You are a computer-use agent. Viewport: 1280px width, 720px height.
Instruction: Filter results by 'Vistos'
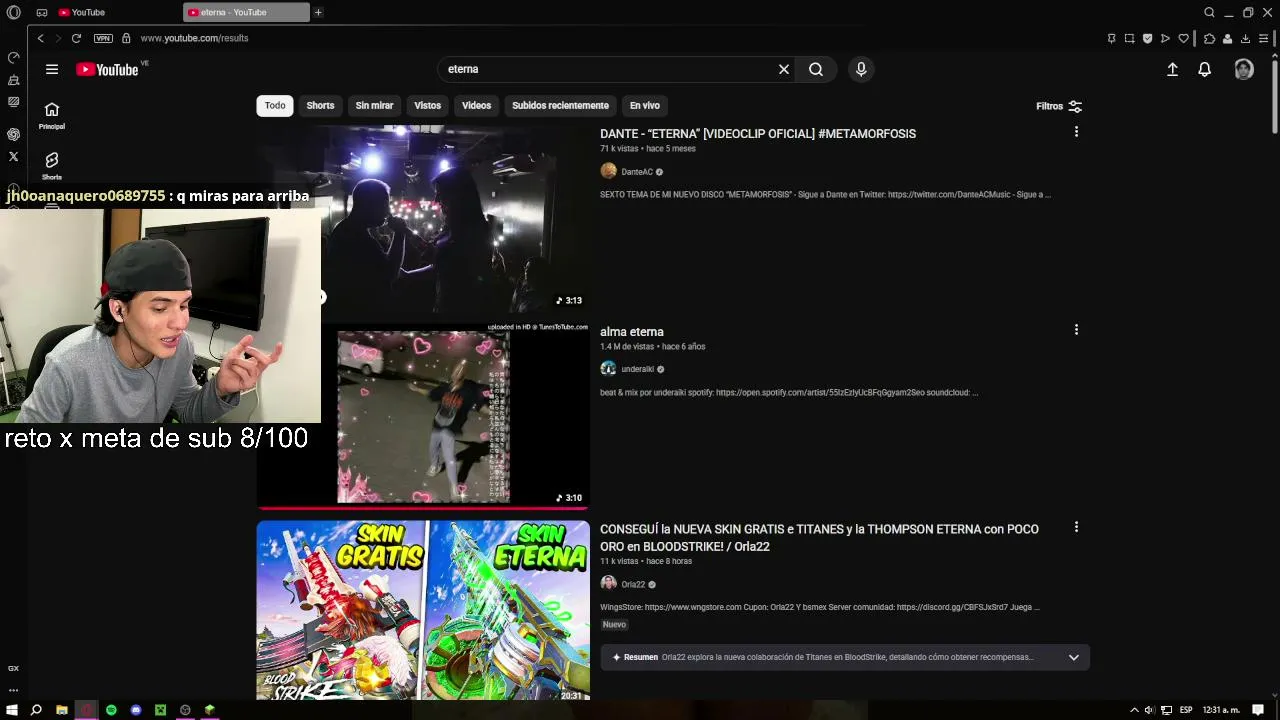428,105
